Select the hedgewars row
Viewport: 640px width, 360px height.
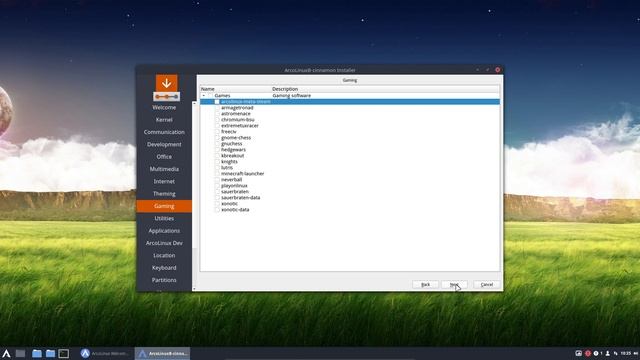pyautogui.click(x=350, y=150)
